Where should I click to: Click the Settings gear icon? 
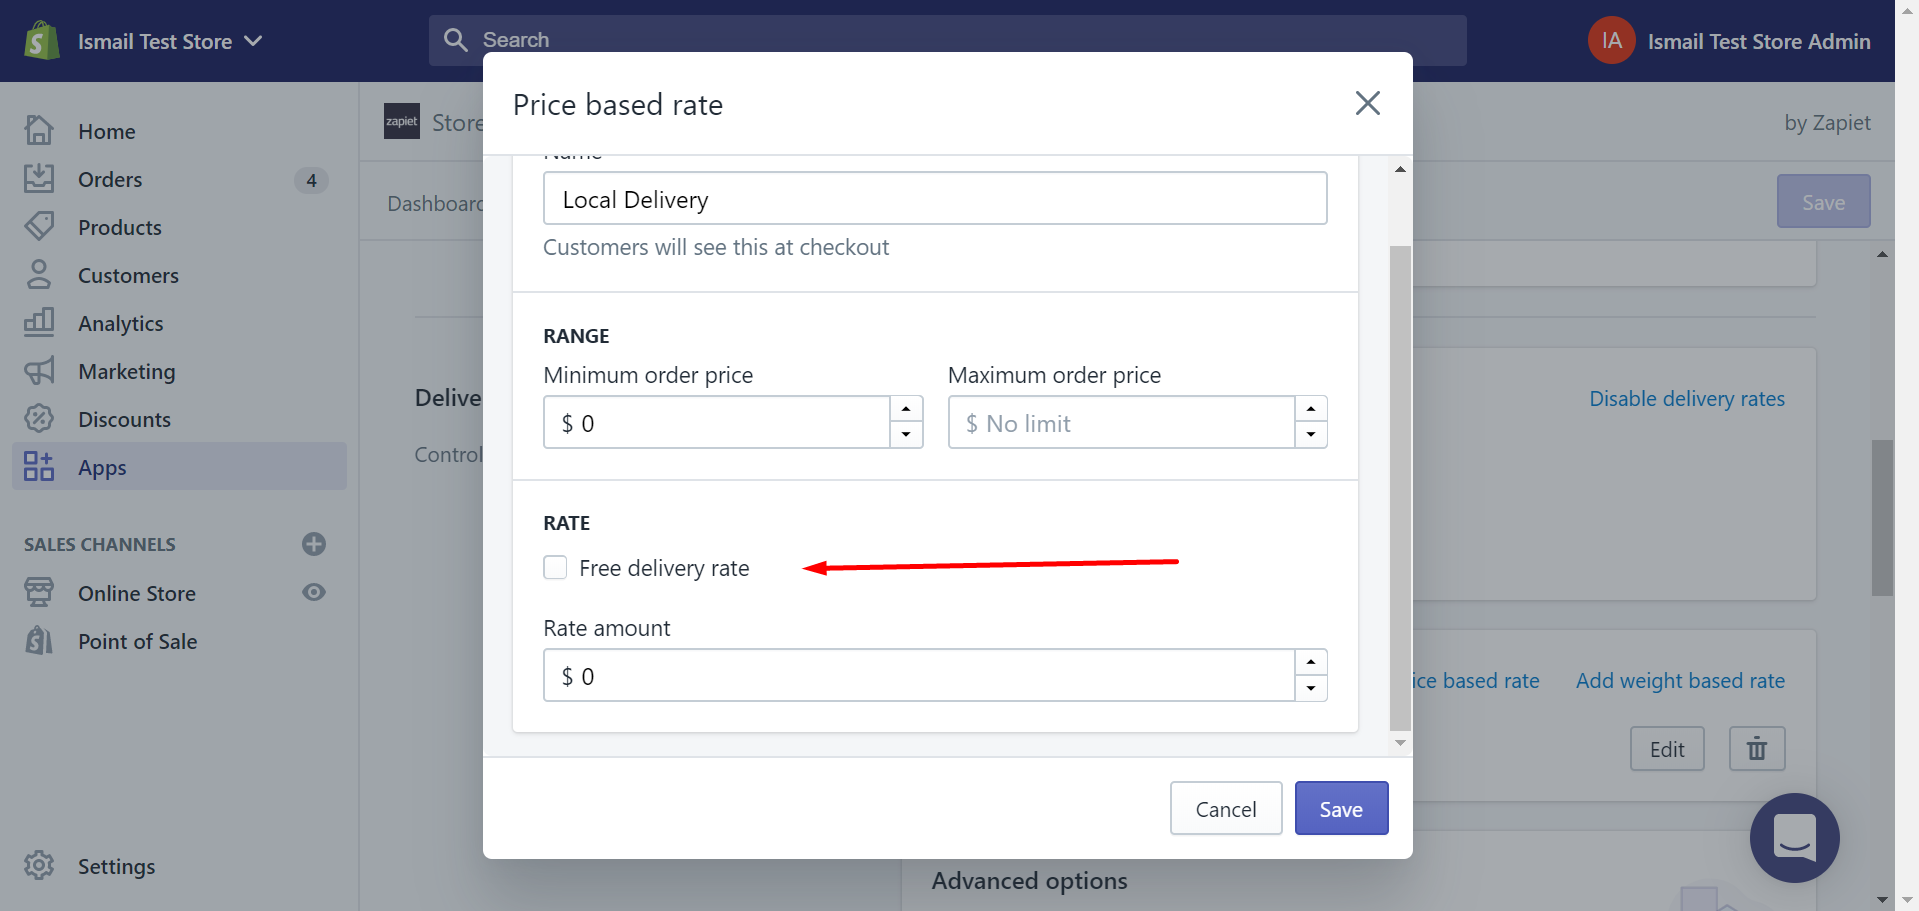coord(39,865)
